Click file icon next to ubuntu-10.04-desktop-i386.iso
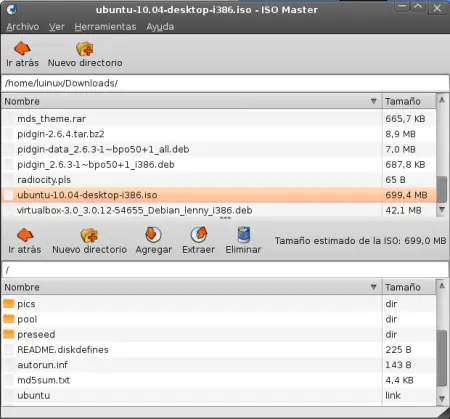 pyautogui.click(x=9, y=195)
